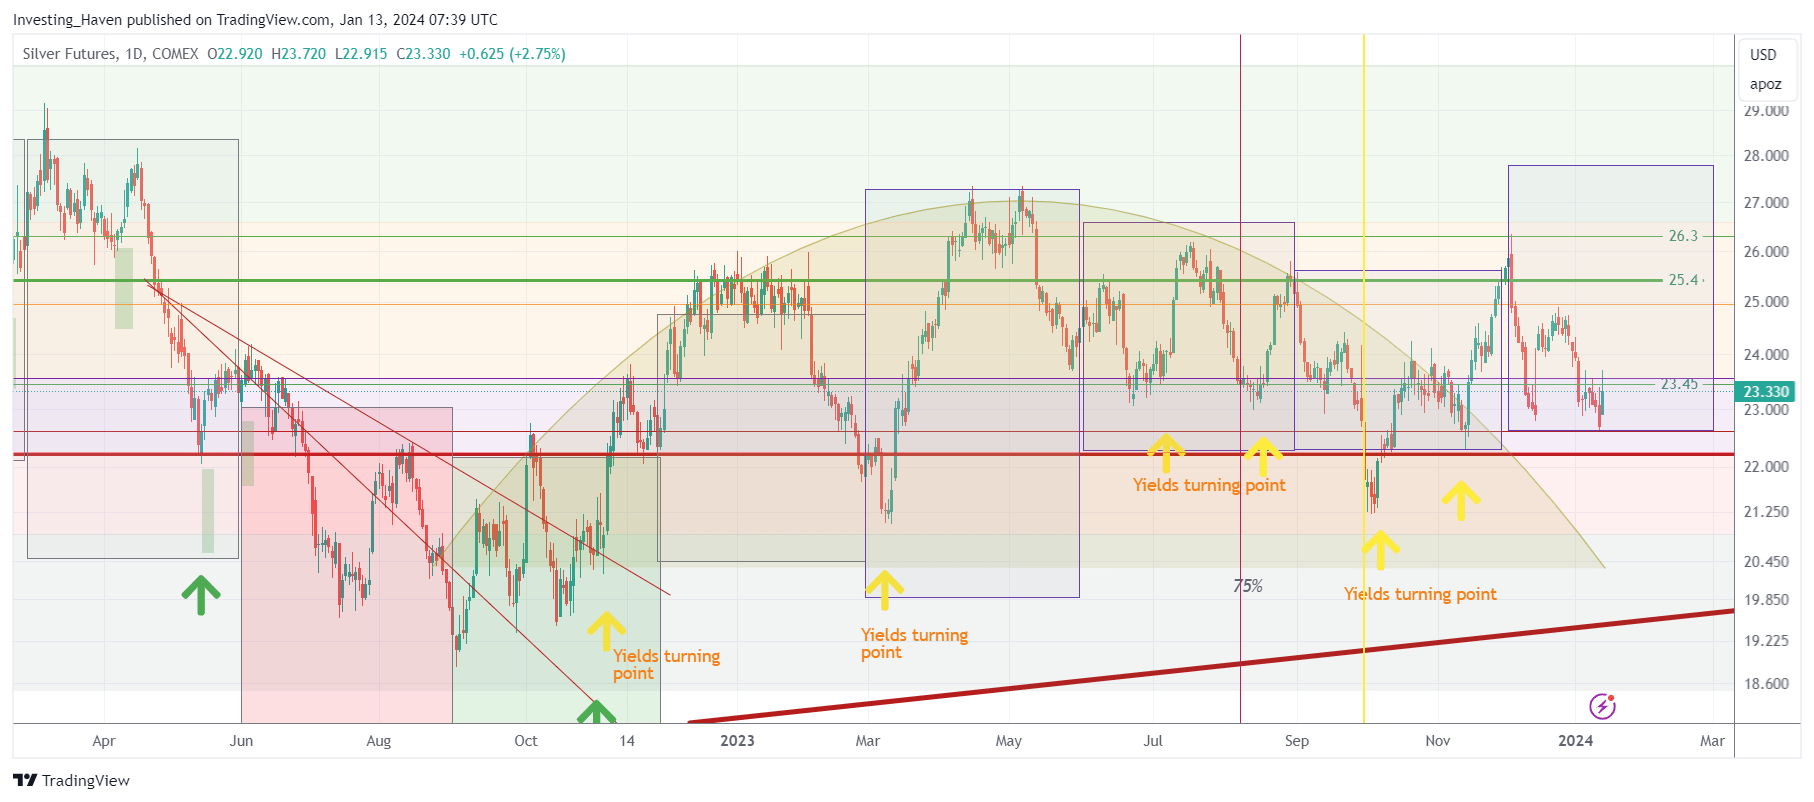Click the 28.000 label on the price axis

tap(1766, 156)
